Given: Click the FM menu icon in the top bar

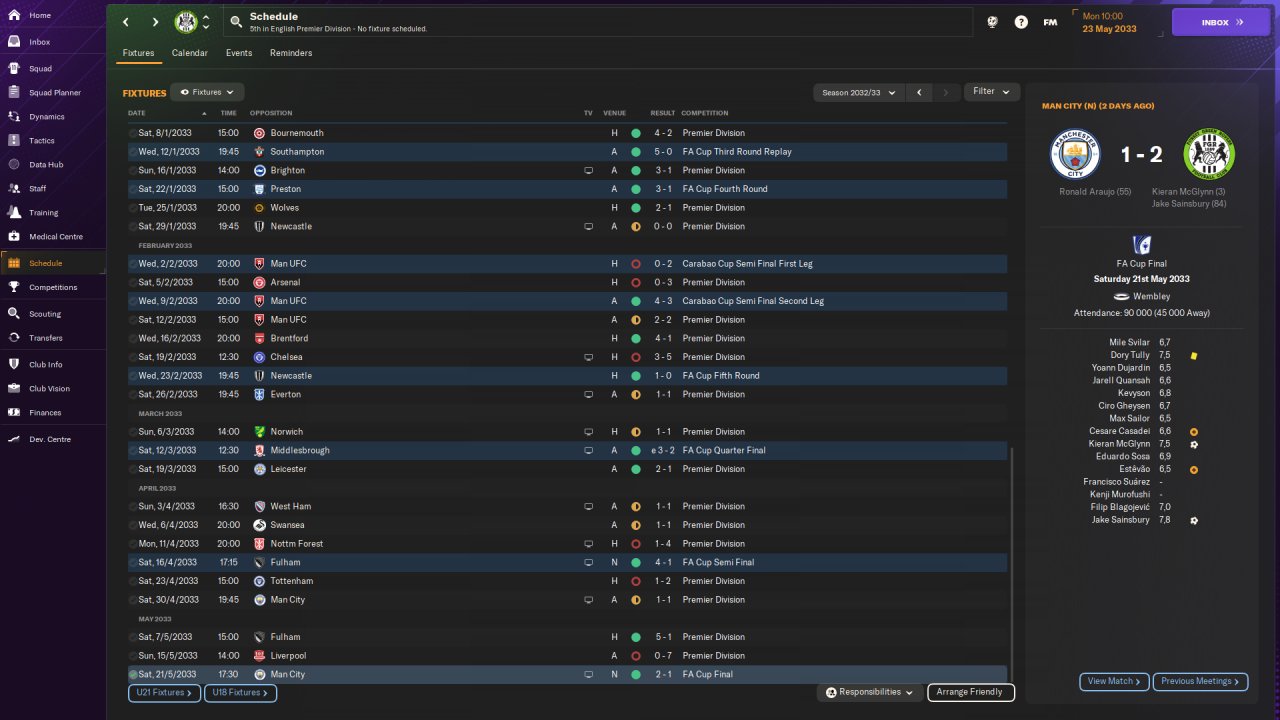Looking at the screenshot, I should coord(1050,22).
